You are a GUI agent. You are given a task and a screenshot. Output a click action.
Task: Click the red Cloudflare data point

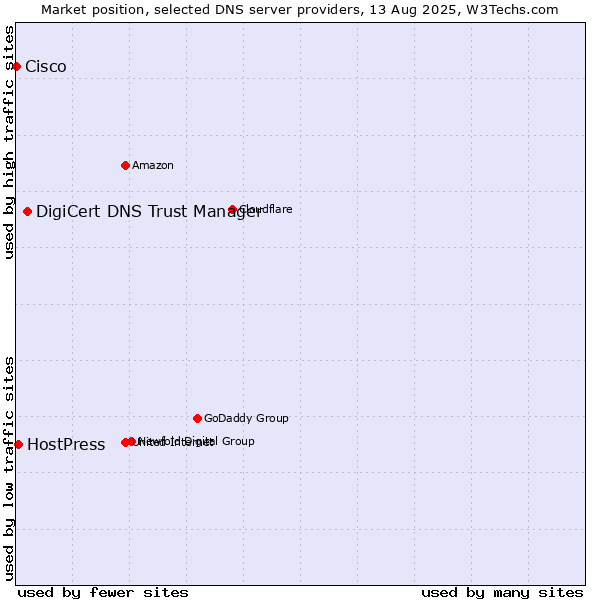point(232,209)
